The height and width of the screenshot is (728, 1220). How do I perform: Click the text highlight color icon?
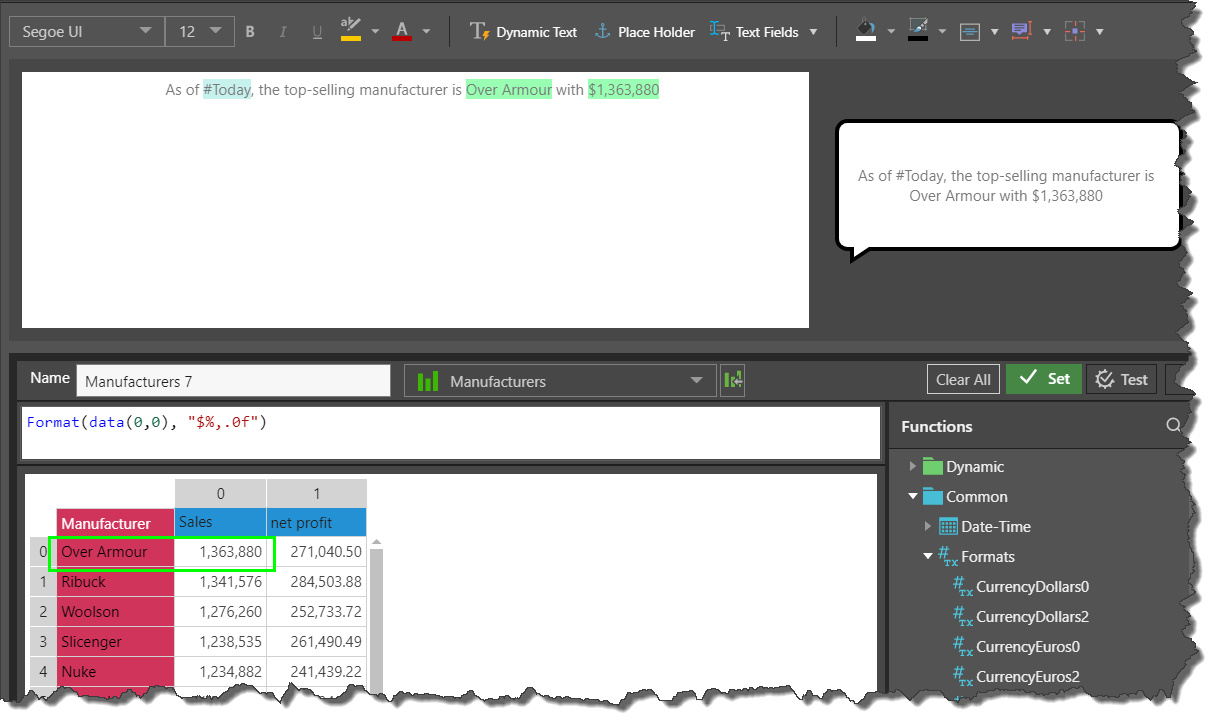(351, 30)
